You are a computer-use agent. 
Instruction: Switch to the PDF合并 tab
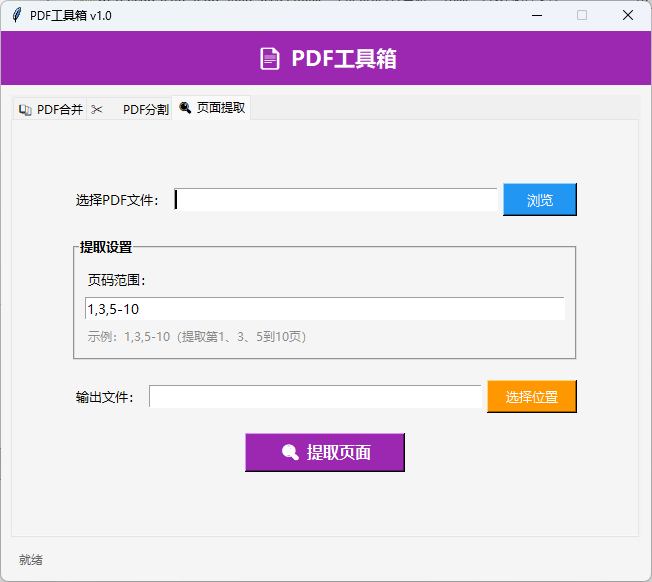pyautogui.click(x=50, y=109)
